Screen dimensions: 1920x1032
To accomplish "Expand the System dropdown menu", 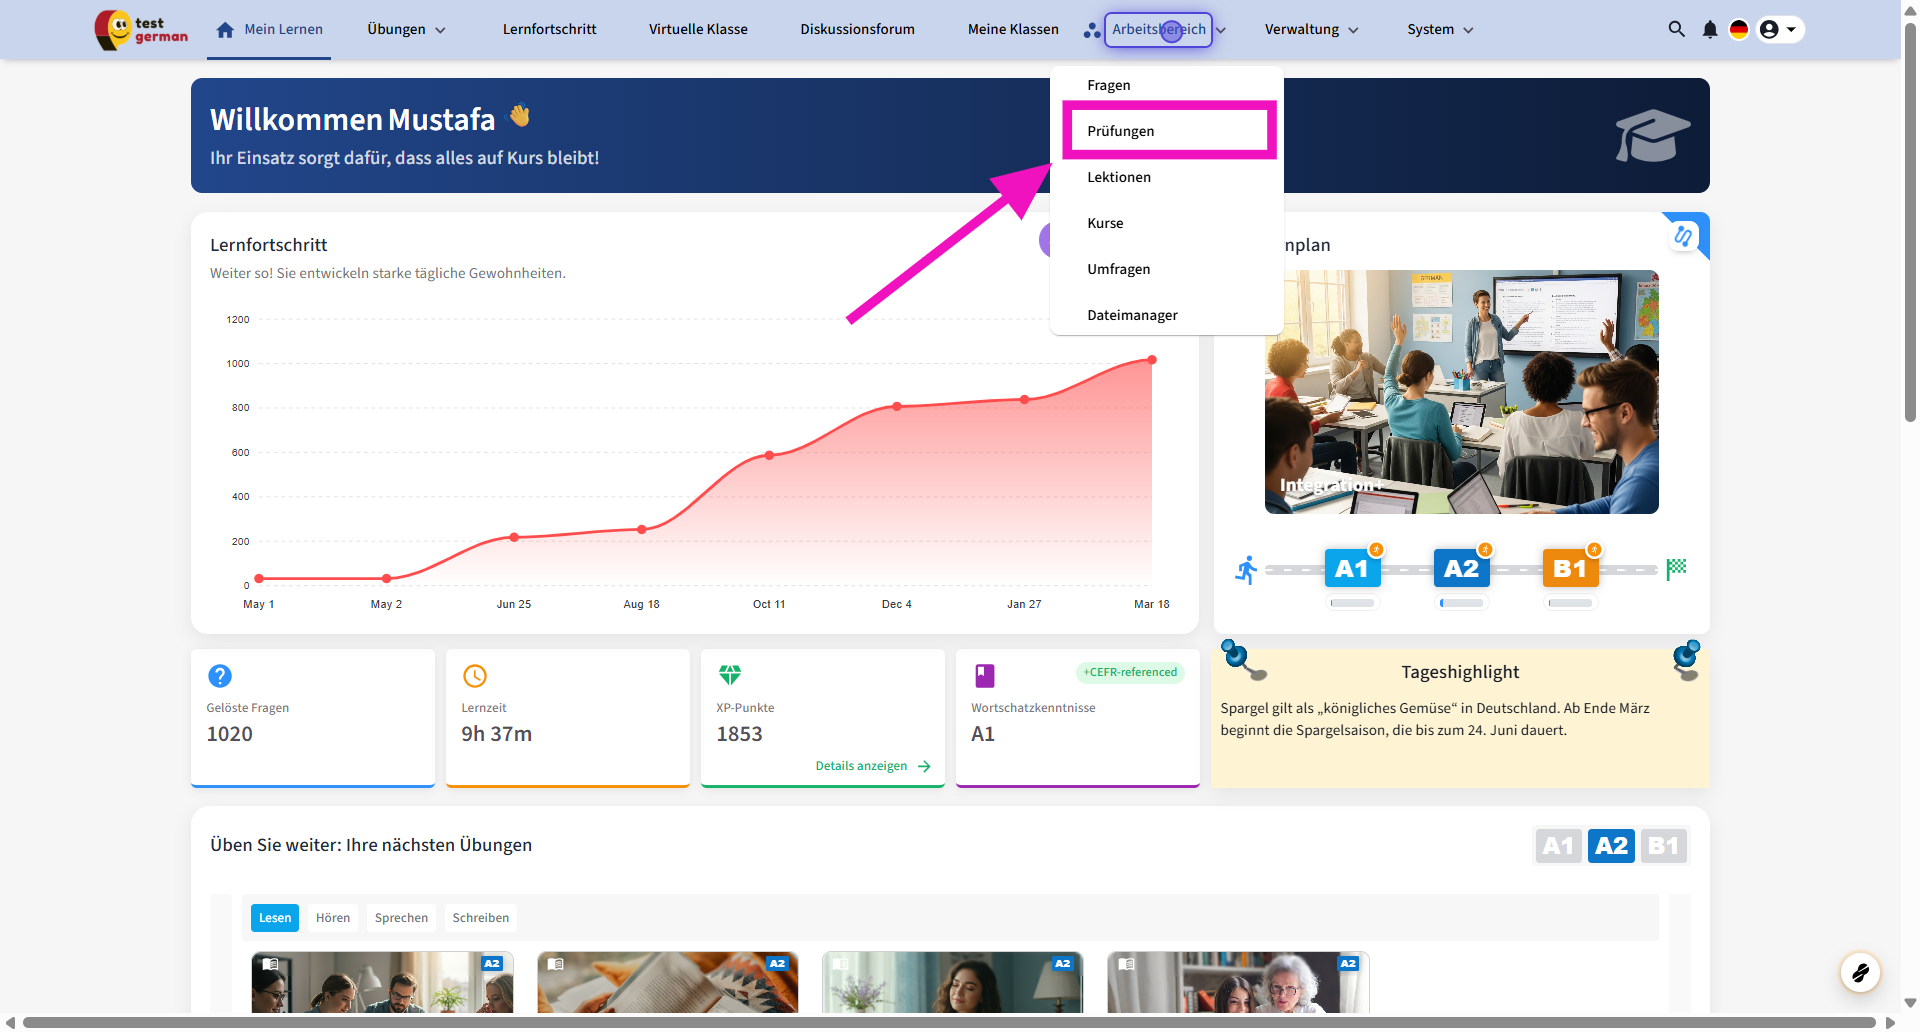I will [x=1440, y=30].
